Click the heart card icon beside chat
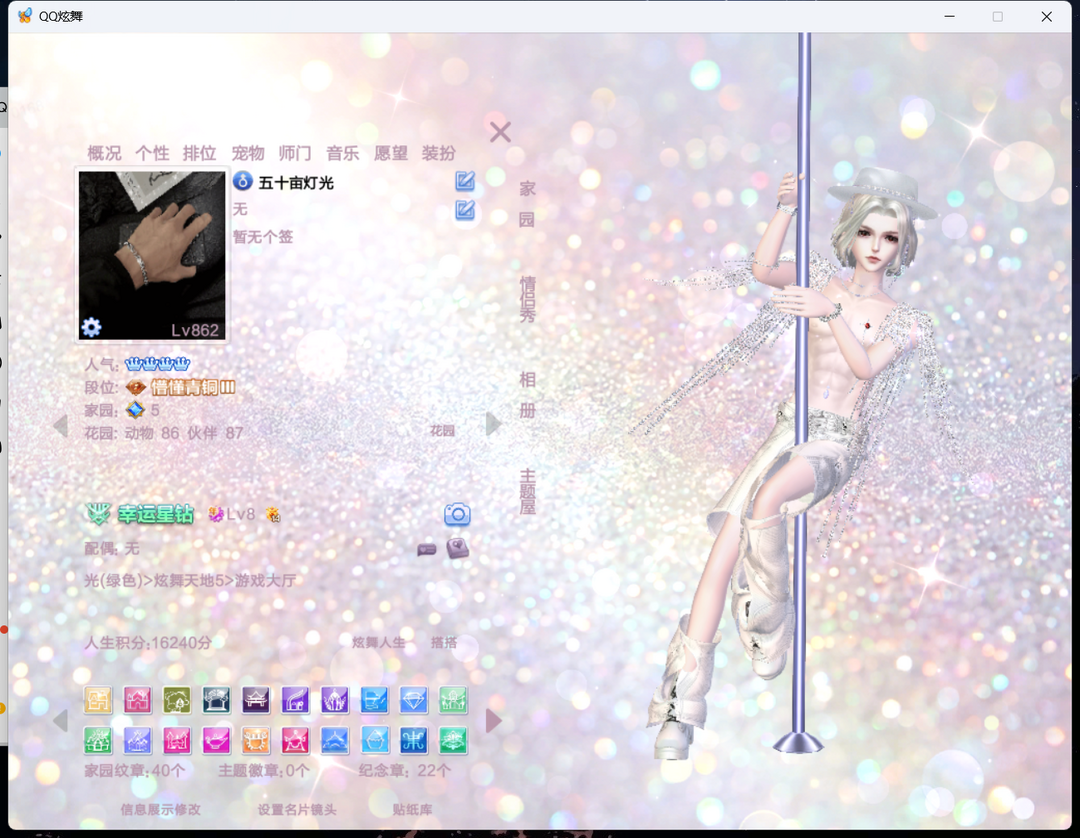 tap(457, 549)
